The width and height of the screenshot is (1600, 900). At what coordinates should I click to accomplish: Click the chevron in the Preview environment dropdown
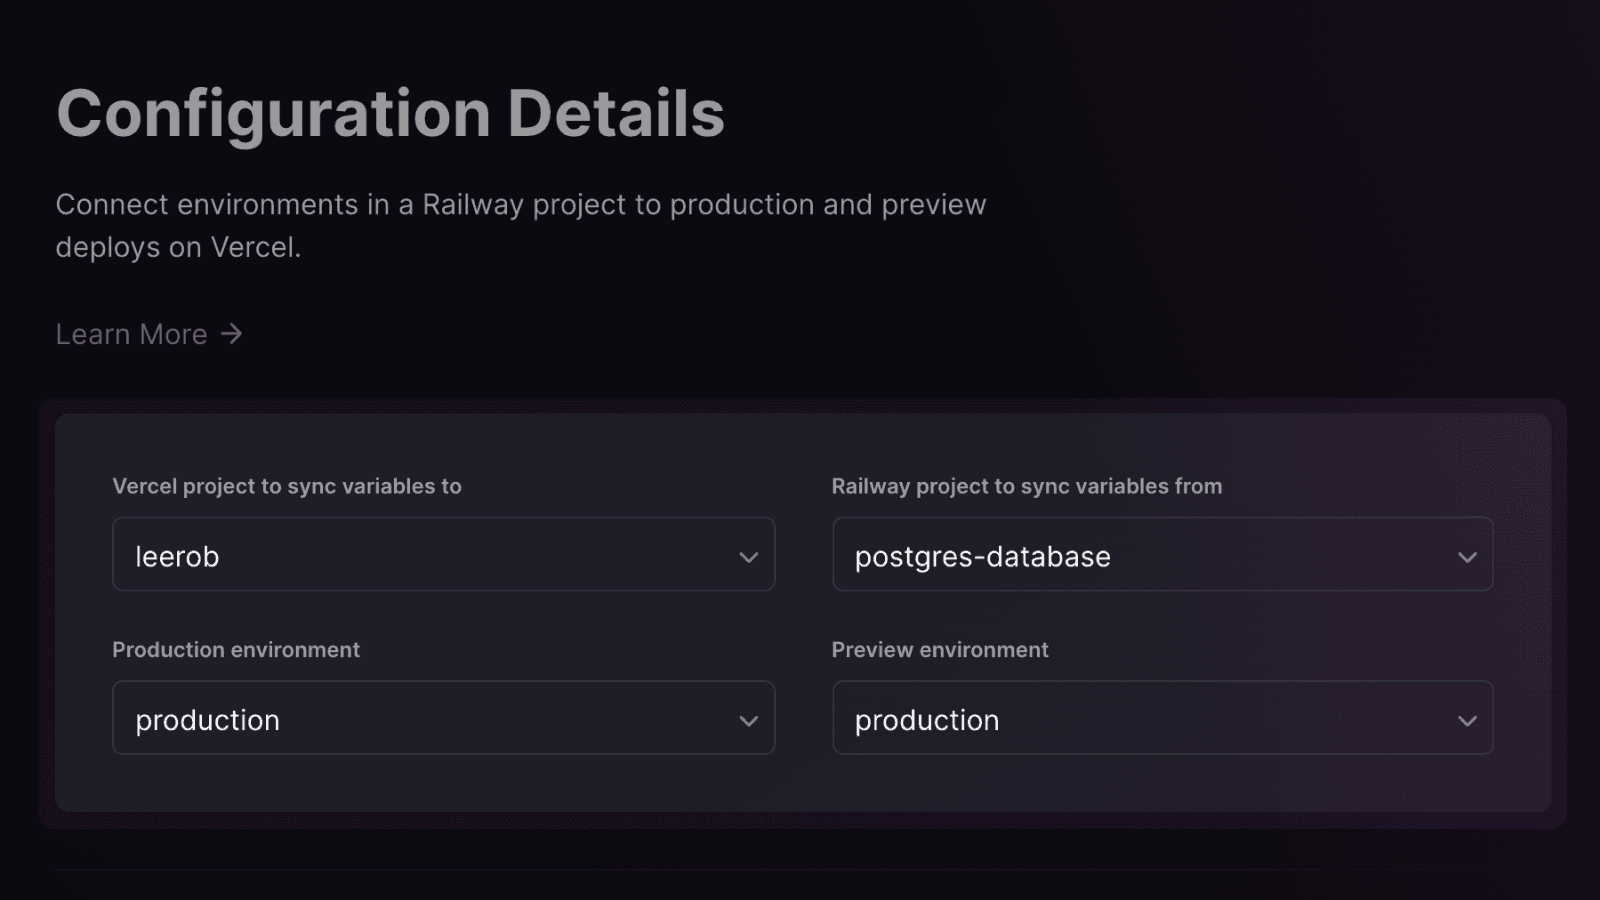(x=1467, y=721)
